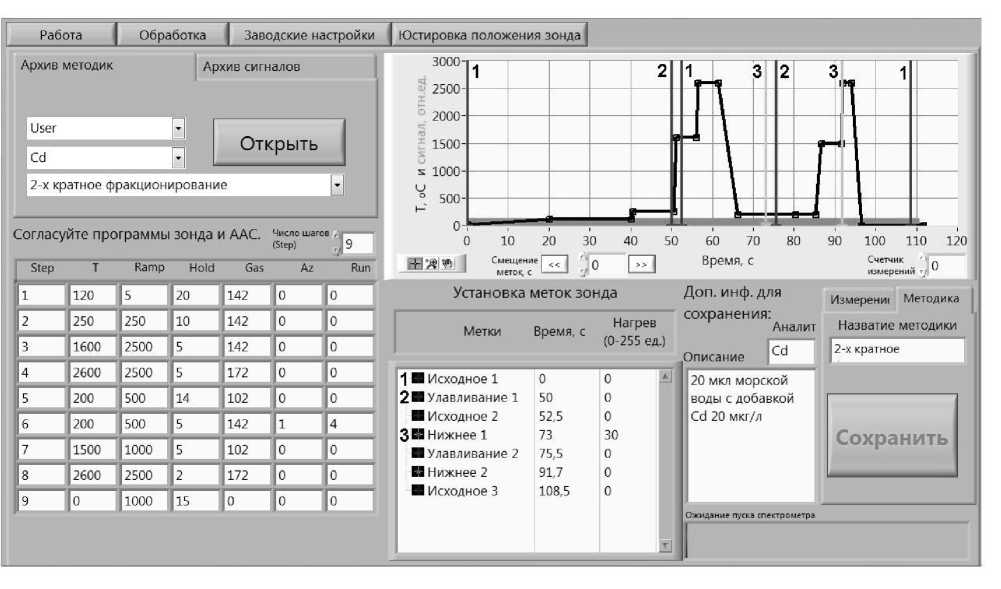The height and width of the screenshot is (589, 1001).
Task: Select the zoom graph tool
Action: point(432,264)
